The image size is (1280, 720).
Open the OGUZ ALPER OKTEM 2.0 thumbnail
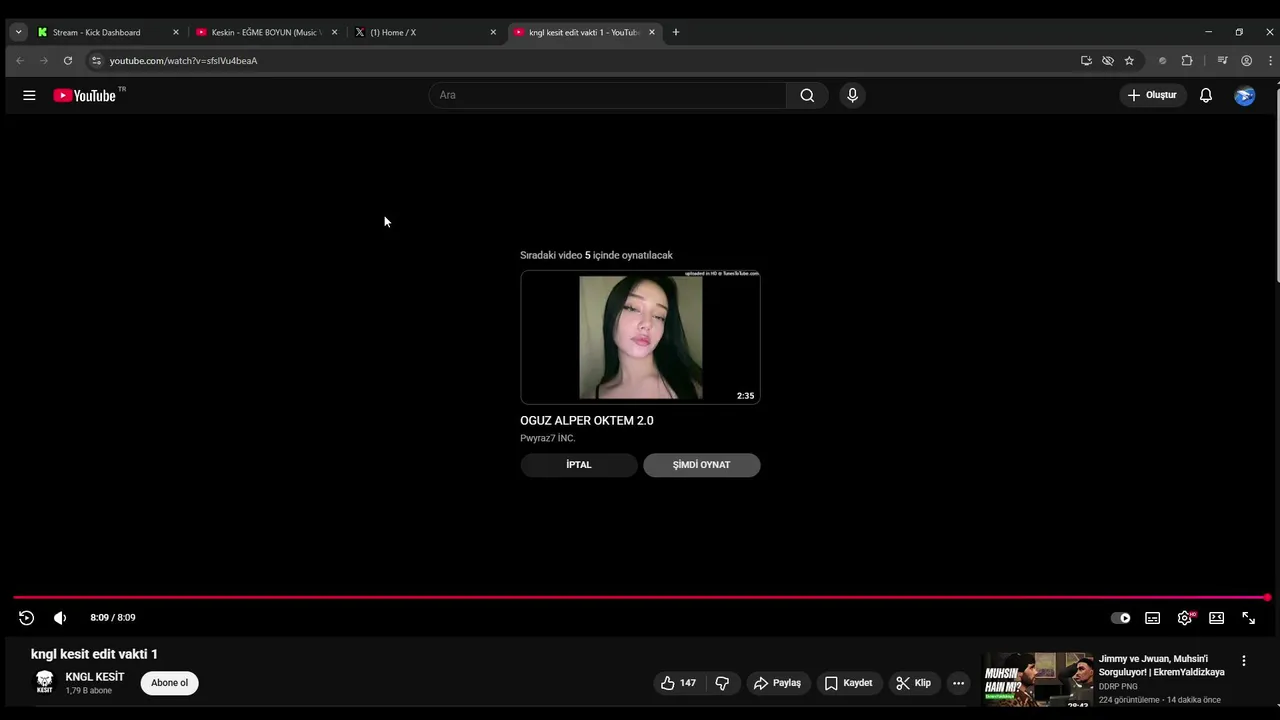[x=640, y=337]
